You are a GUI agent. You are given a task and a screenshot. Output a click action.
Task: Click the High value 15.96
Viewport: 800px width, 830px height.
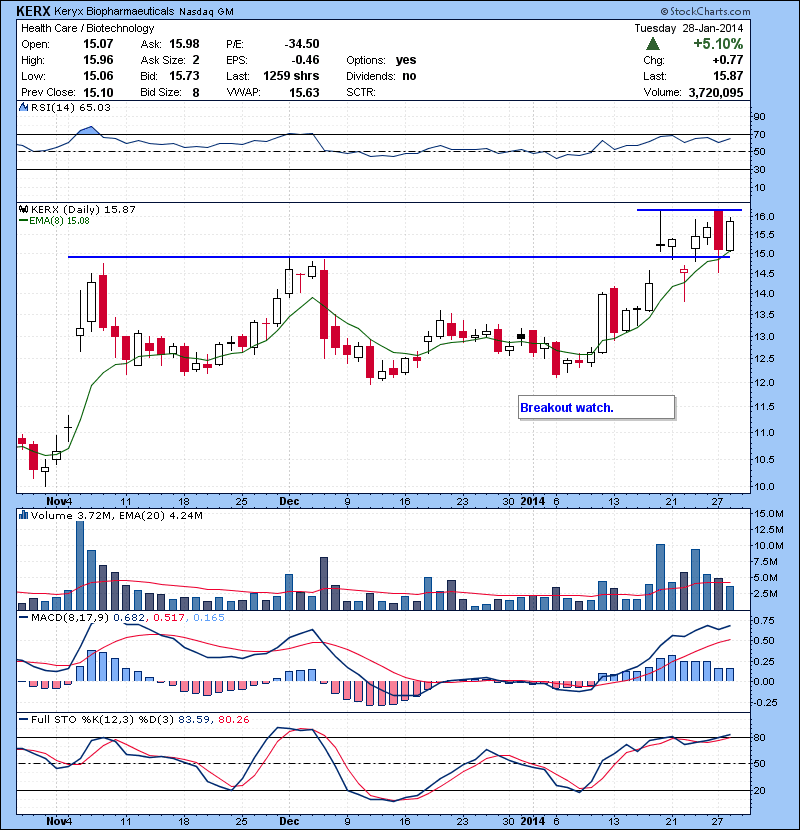[98, 60]
